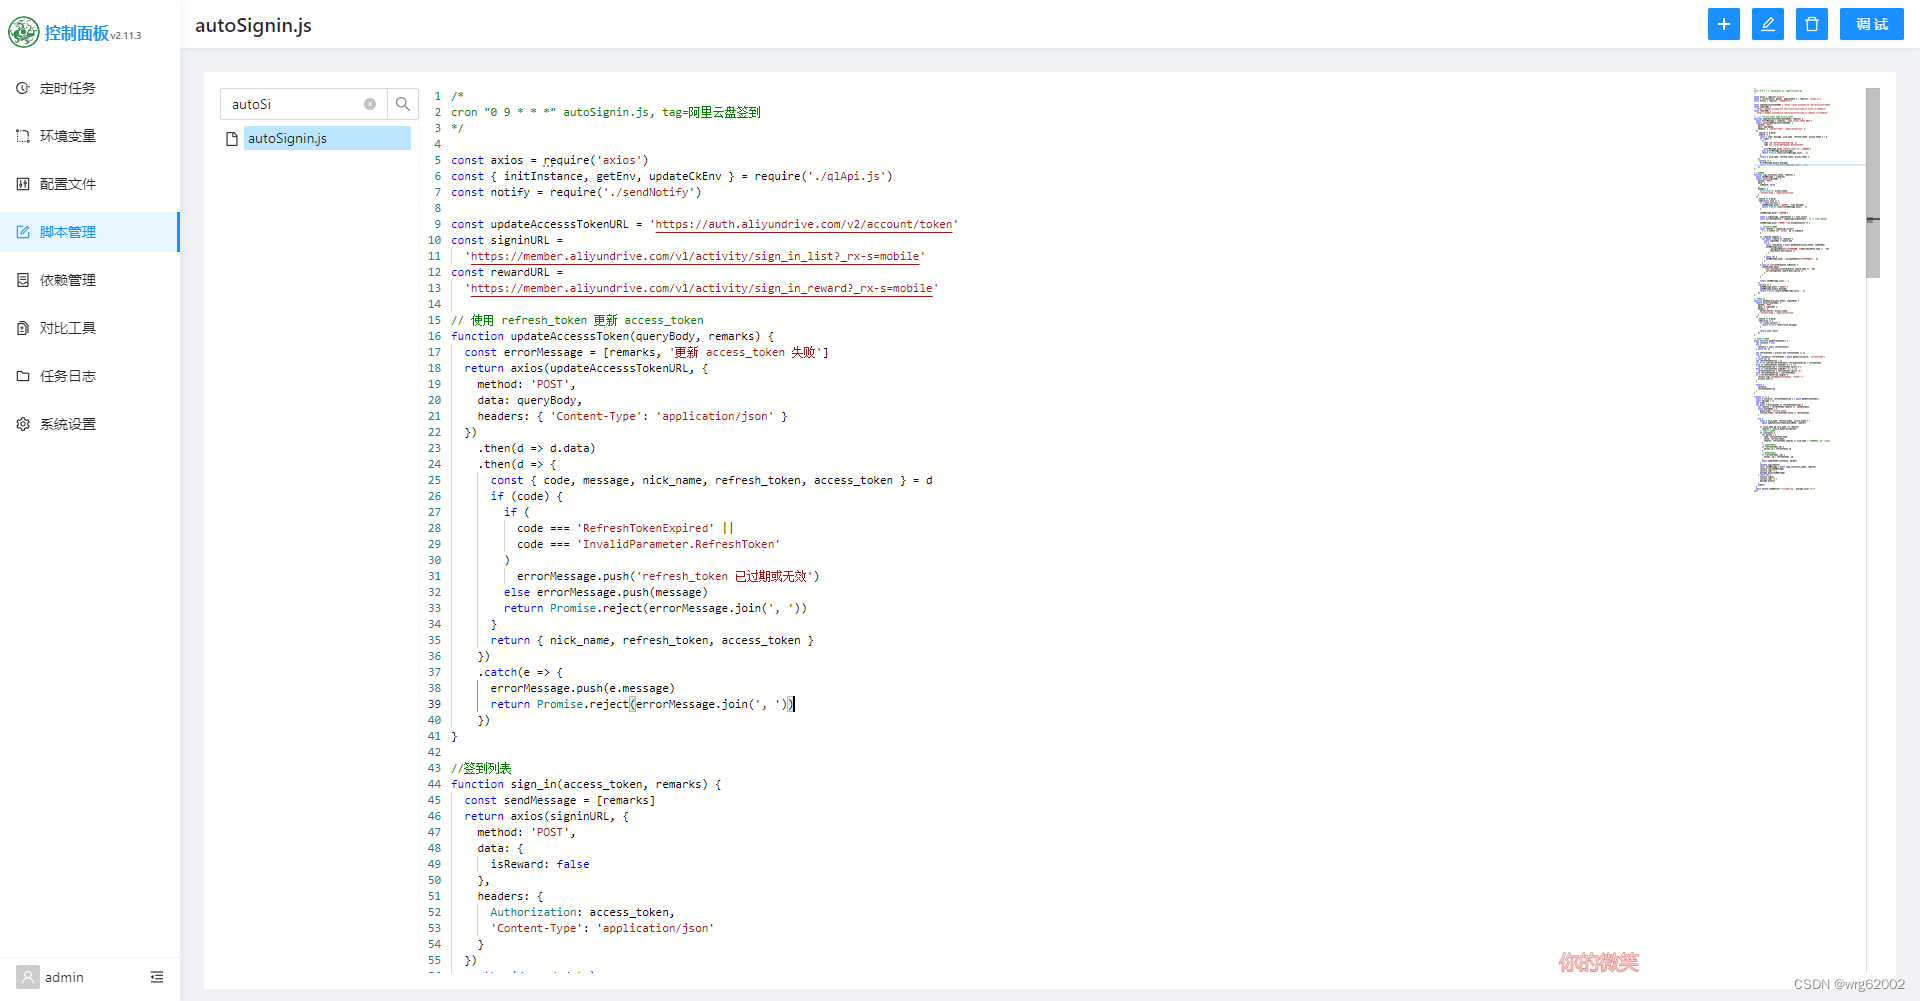Open the 任务日志 menu item
This screenshot has height=1001, width=1920.
point(90,376)
